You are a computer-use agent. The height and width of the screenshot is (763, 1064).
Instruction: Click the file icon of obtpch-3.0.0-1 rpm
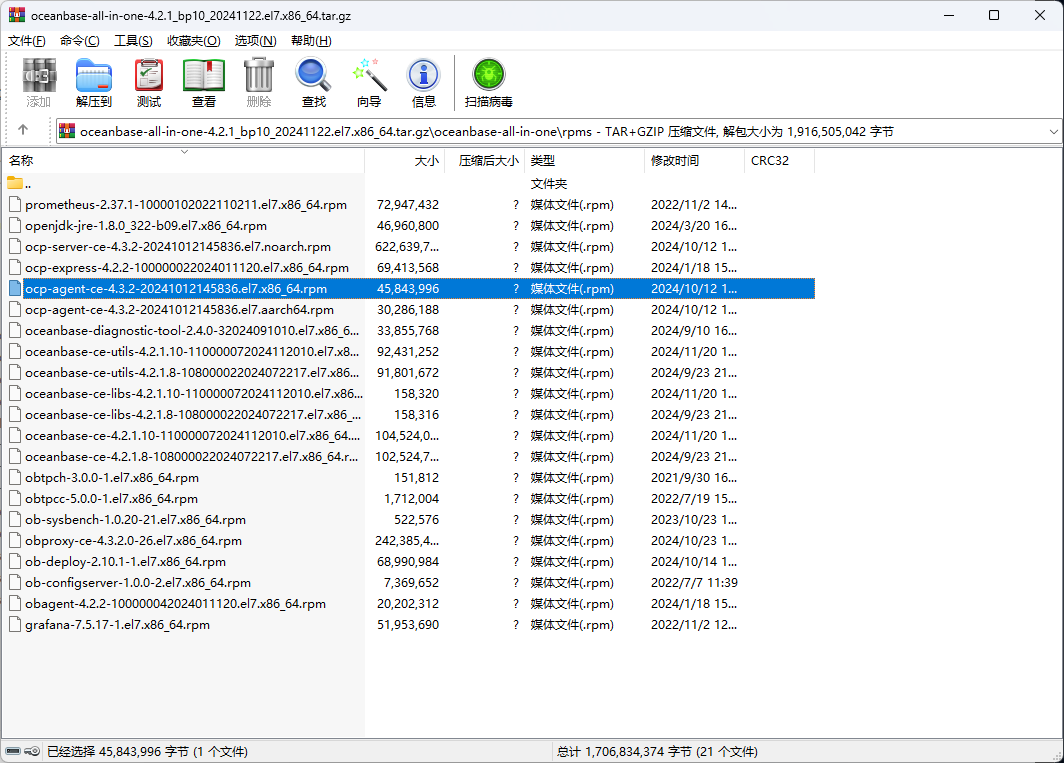coord(15,477)
